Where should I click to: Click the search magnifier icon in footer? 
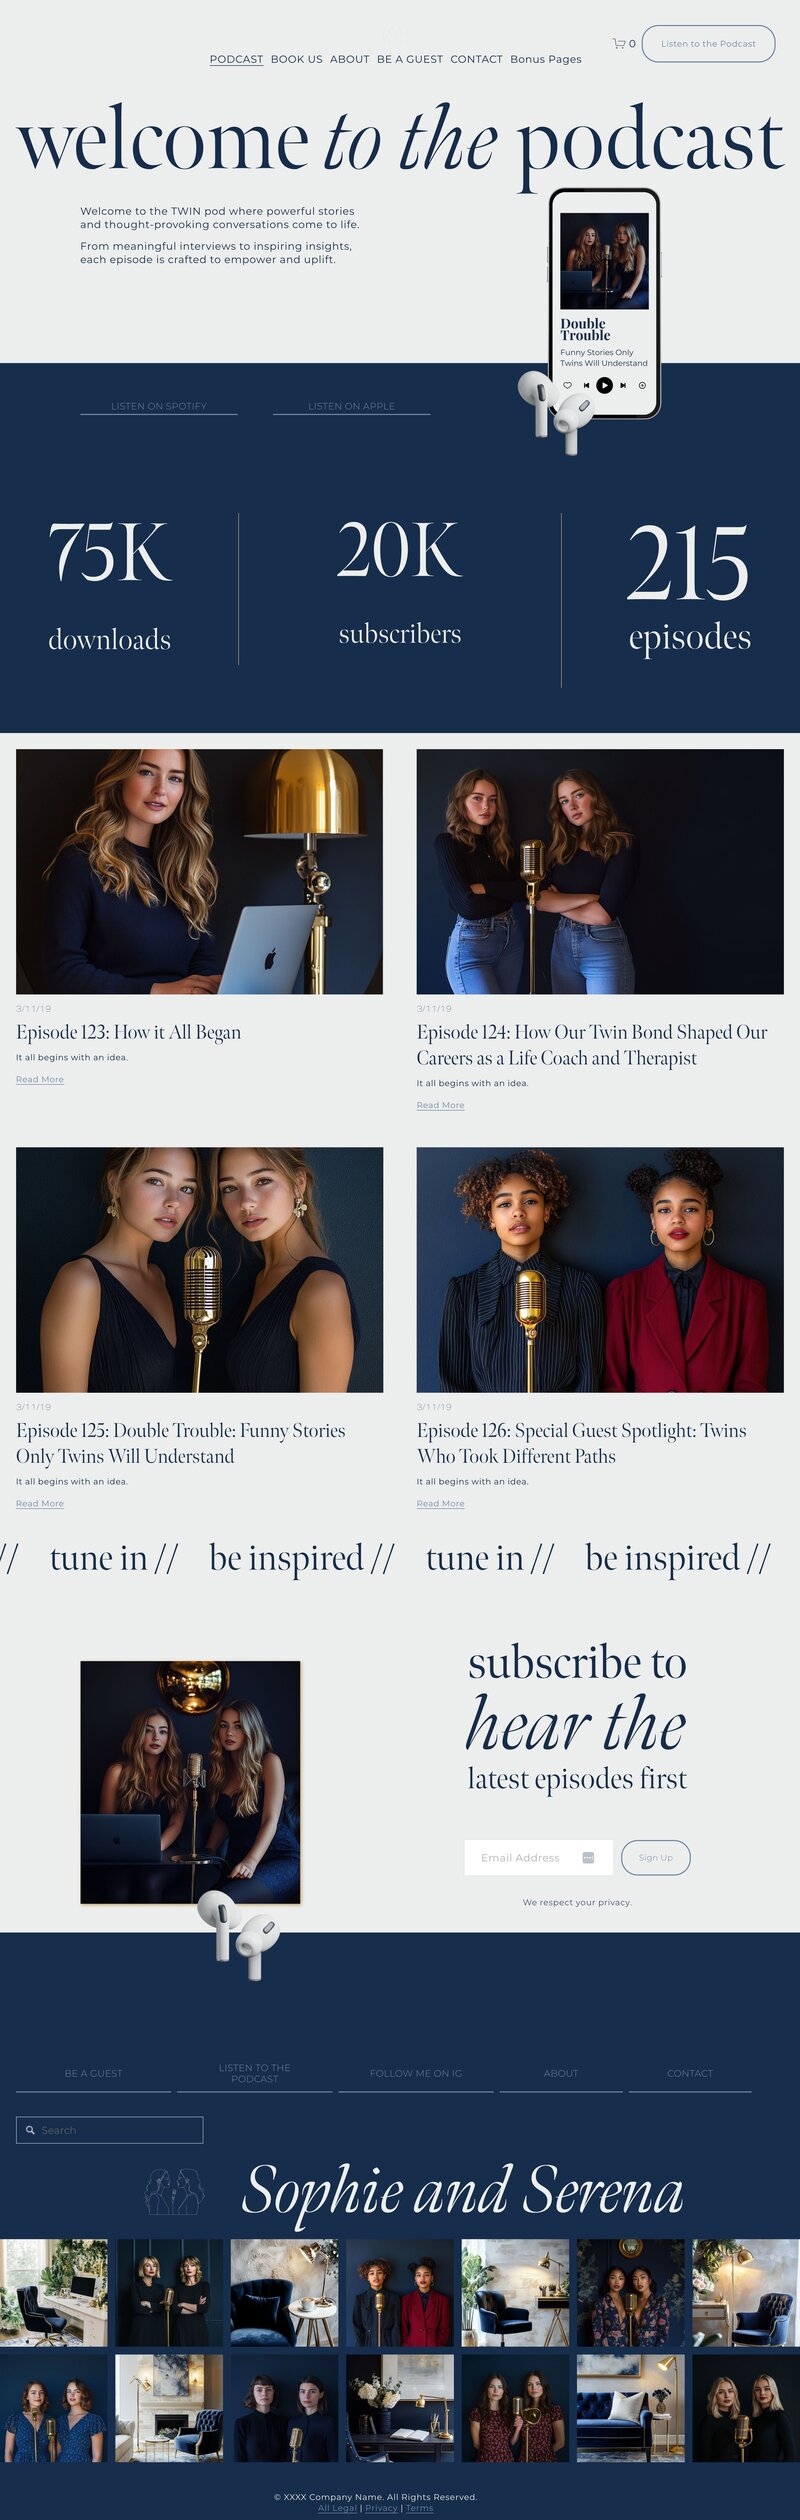(30, 2130)
